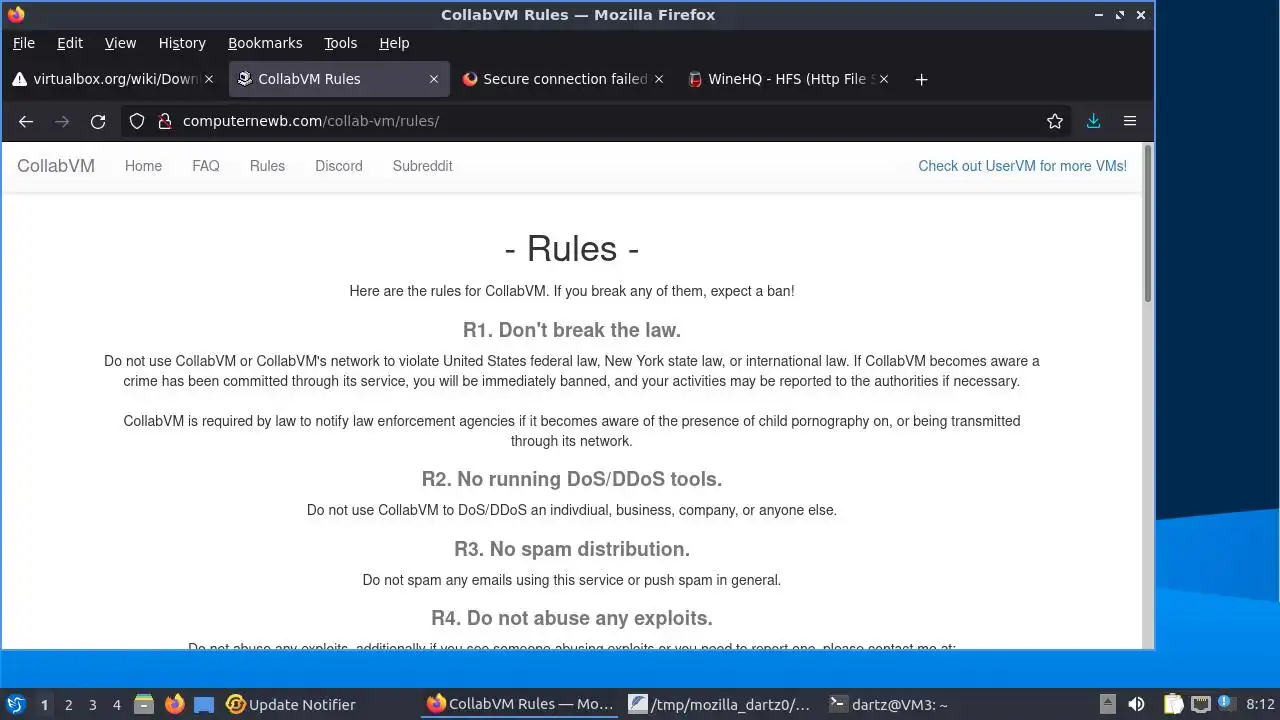The width and height of the screenshot is (1280, 720).
Task: Open the Firefox hamburger application menu
Action: click(x=1130, y=121)
